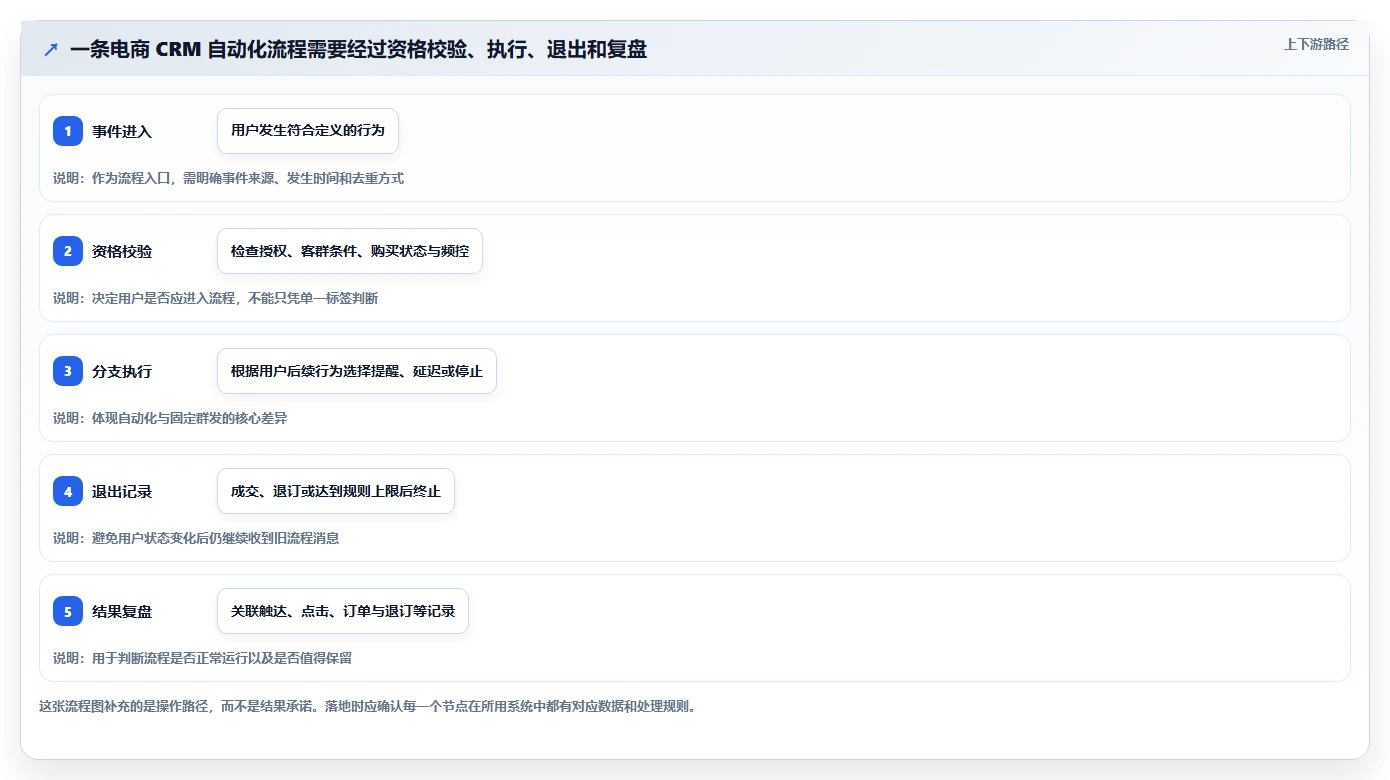Screen dimensions: 1390x780
Task: Select the 资格校验 step label
Action: pyautogui.click(x=122, y=251)
